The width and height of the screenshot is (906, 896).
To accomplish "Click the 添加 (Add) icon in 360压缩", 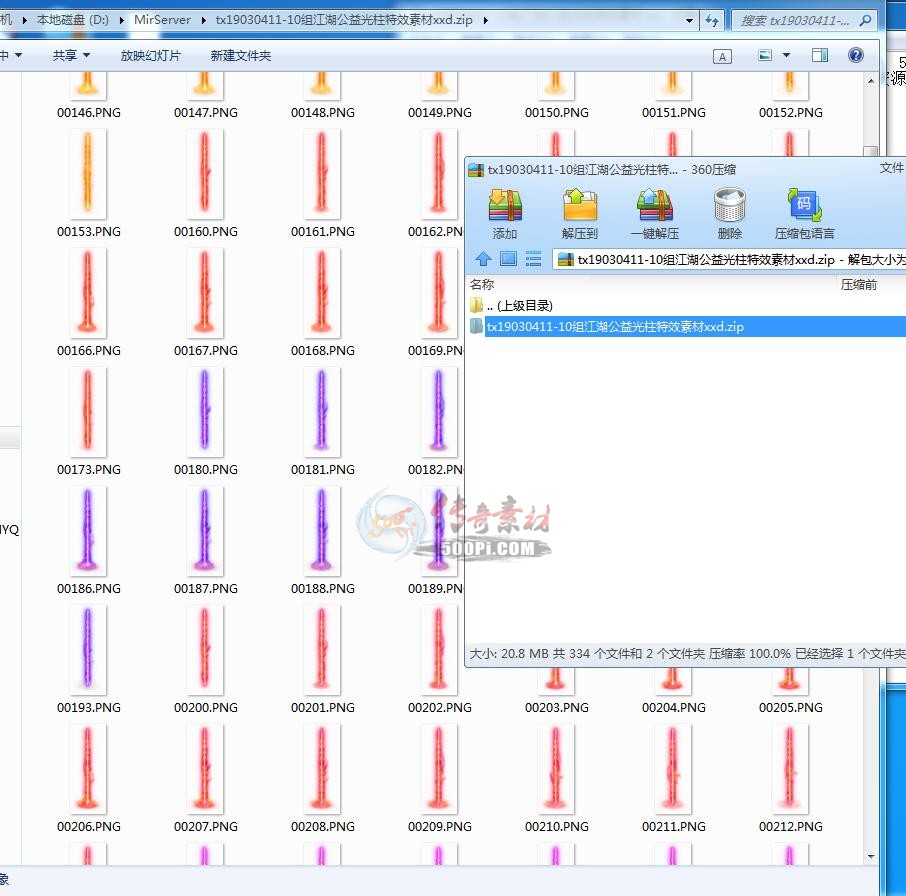I will pyautogui.click(x=505, y=205).
